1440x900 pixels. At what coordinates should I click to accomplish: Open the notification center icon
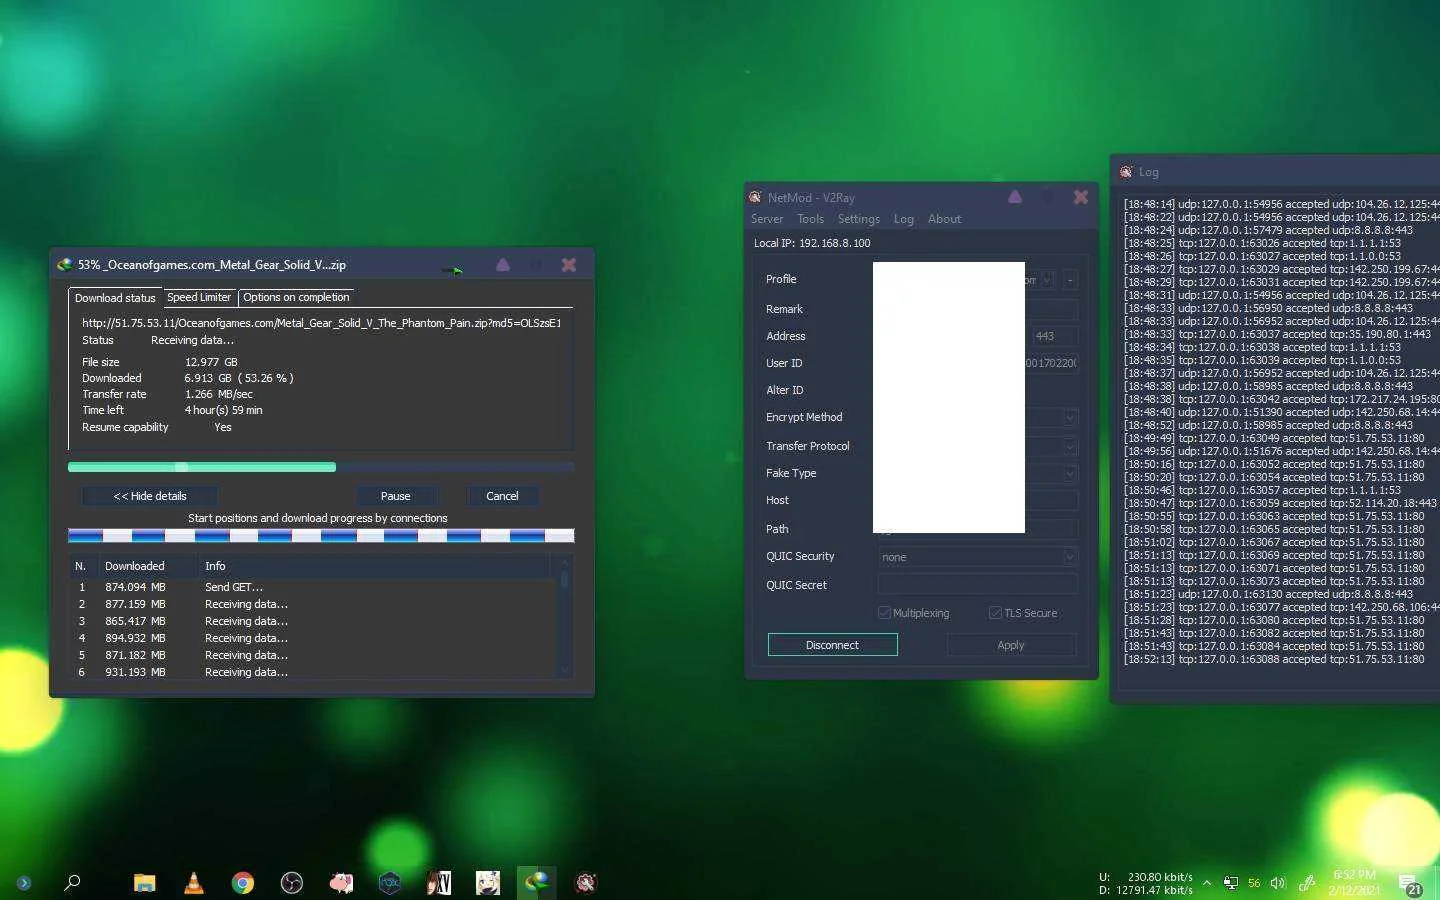click(x=1410, y=884)
